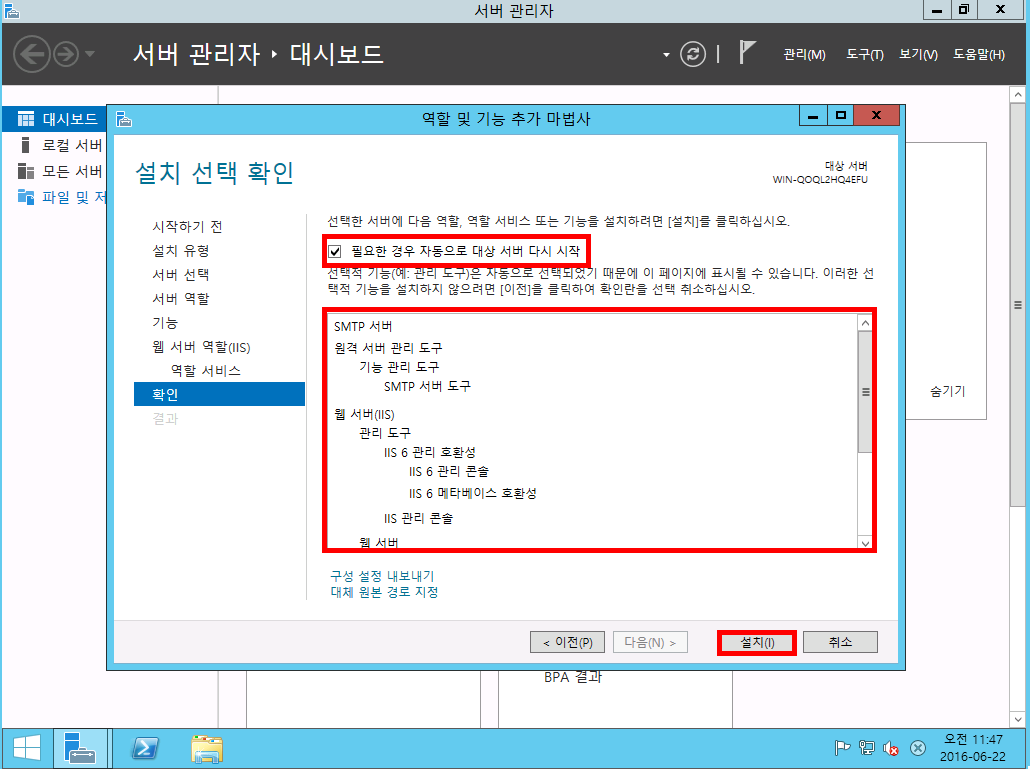Screen dimensions: 1030x769
Task: Minimize the role and feature wizard window
Action: 813,116
